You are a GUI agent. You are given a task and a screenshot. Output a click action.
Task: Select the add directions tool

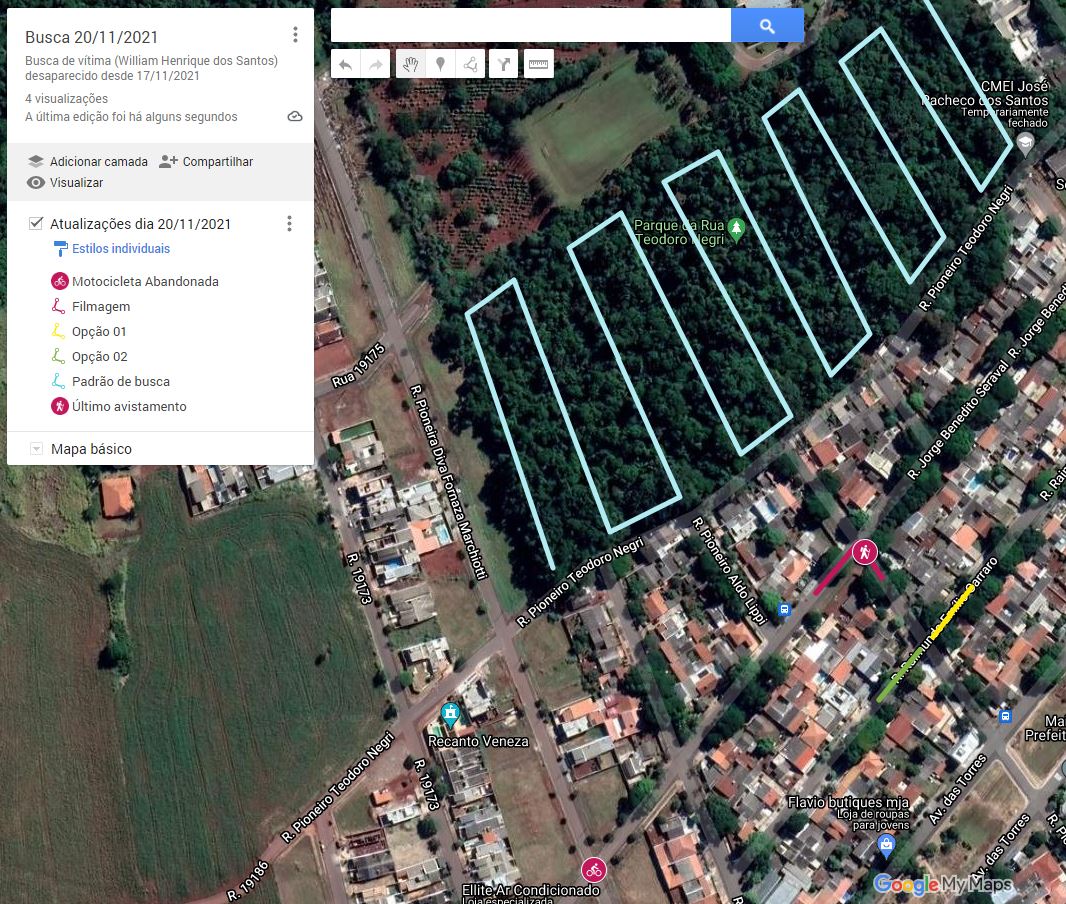pyautogui.click(x=505, y=65)
